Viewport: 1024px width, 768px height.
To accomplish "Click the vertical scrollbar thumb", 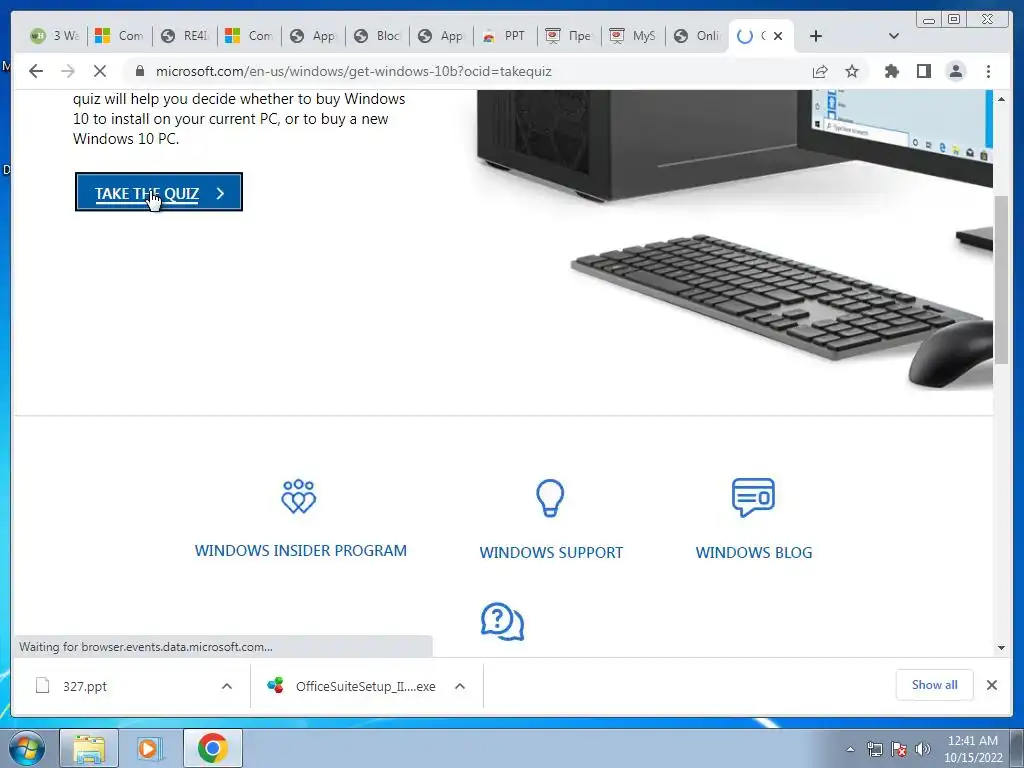I will (x=1001, y=280).
